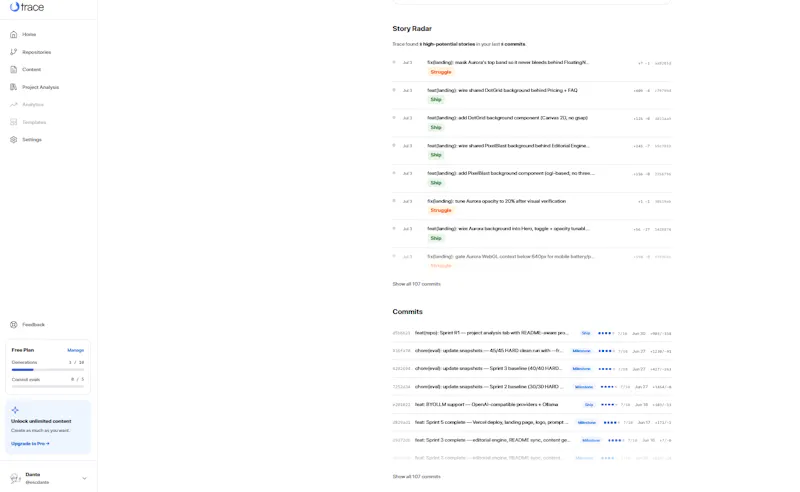Image resolution: width=800 pixels, height=492 pixels.
Task: Click the Feedback icon
Action: [x=14, y=325]
